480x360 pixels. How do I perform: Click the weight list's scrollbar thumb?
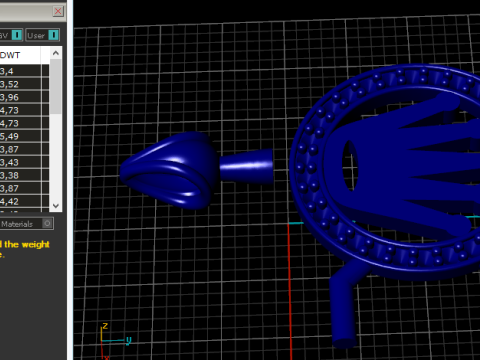pos(56,87)
